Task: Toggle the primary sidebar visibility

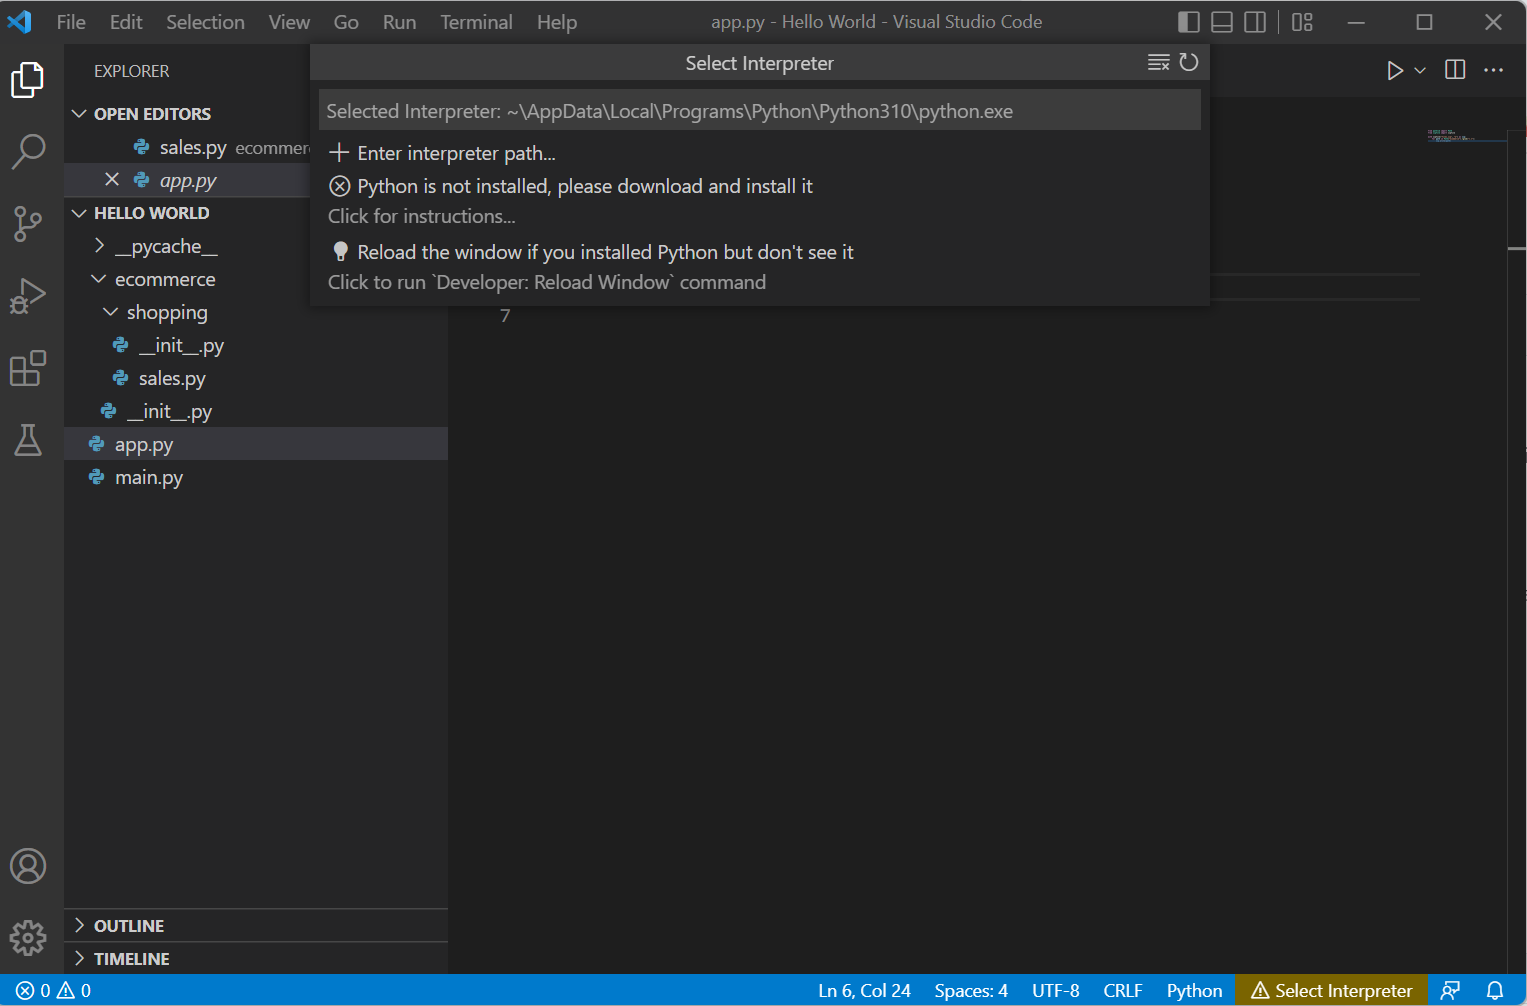Action: coord(1189,21)
